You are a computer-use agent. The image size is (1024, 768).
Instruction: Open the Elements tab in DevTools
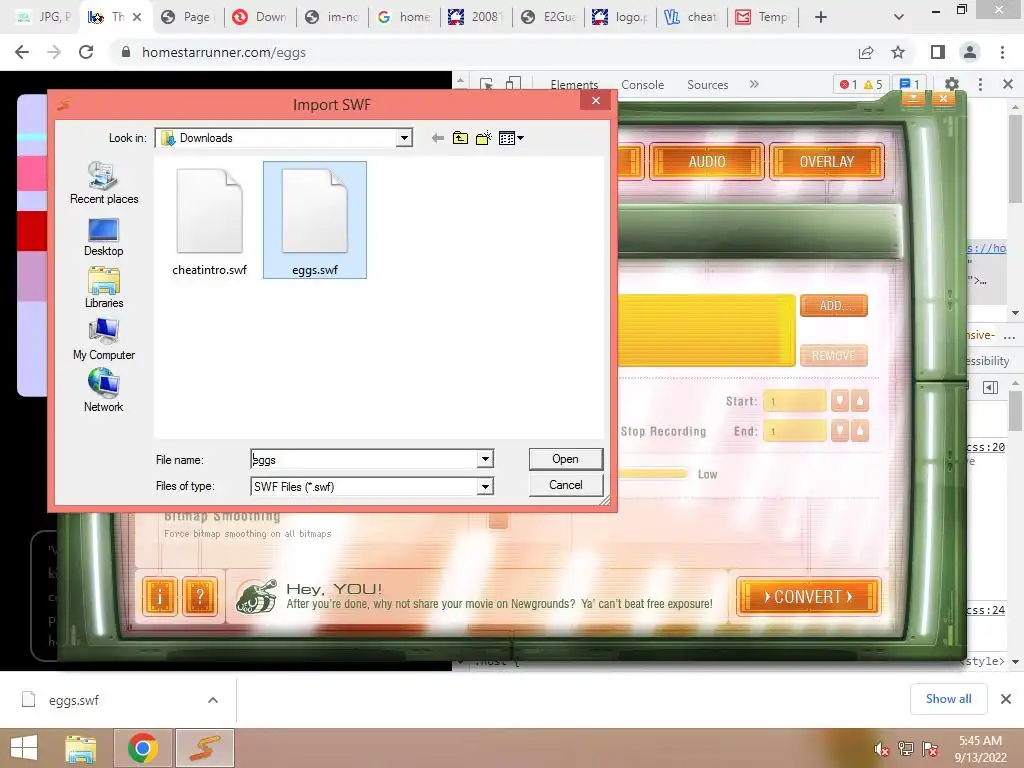574,85
